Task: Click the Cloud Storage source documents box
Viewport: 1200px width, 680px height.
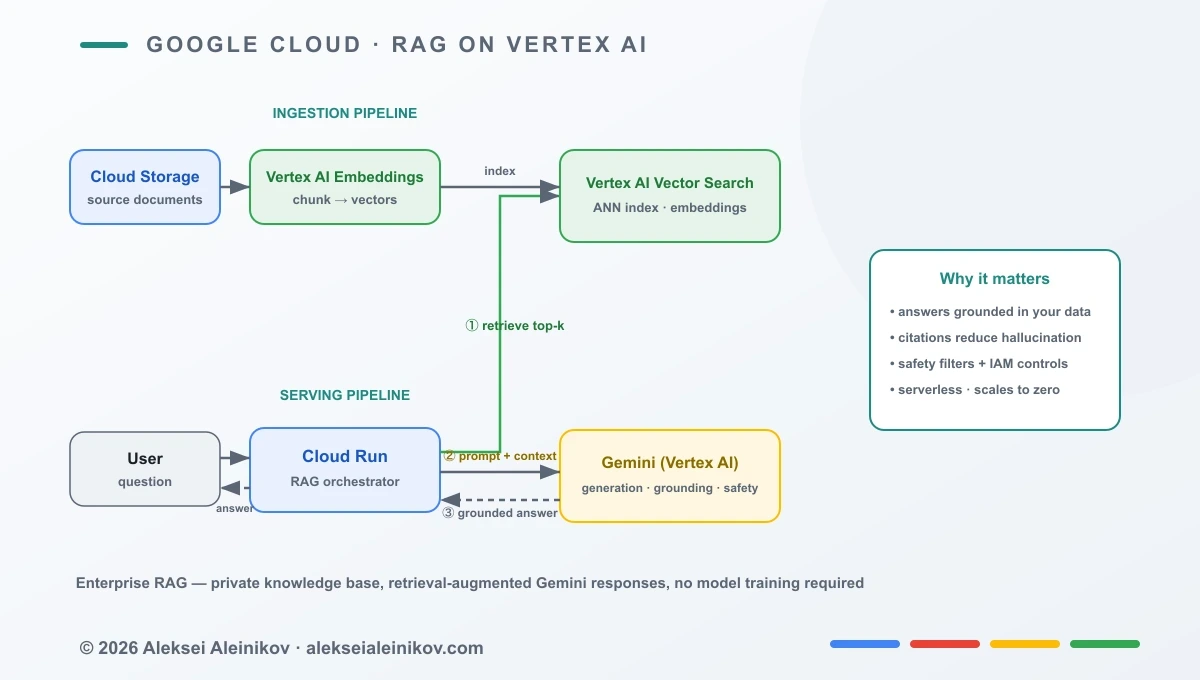Action: 145,187
